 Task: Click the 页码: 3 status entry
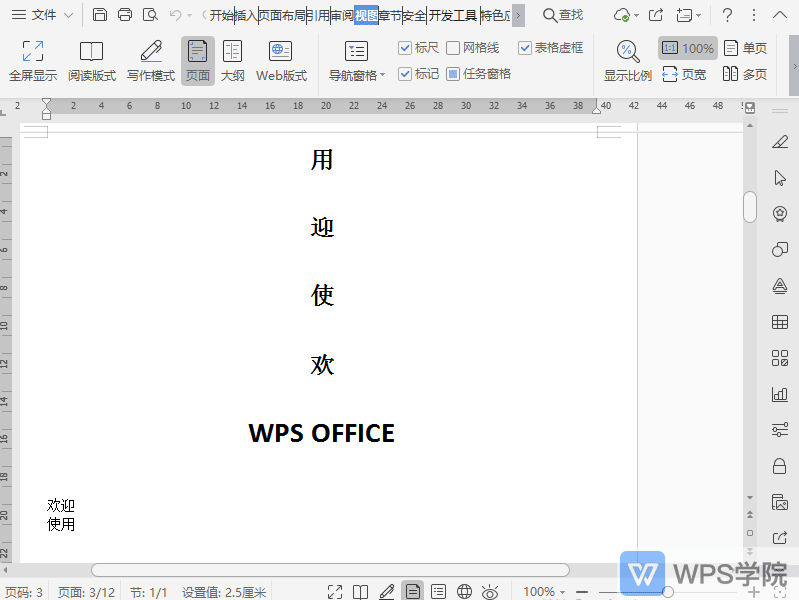[24, 592]
